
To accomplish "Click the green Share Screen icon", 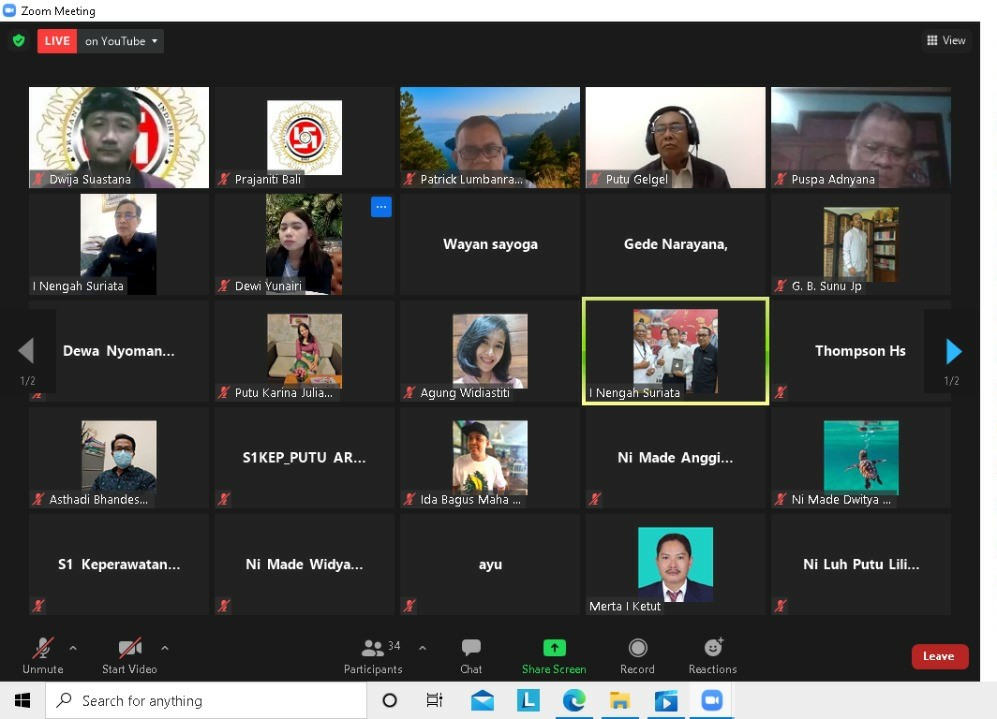I will pos(554,648).
